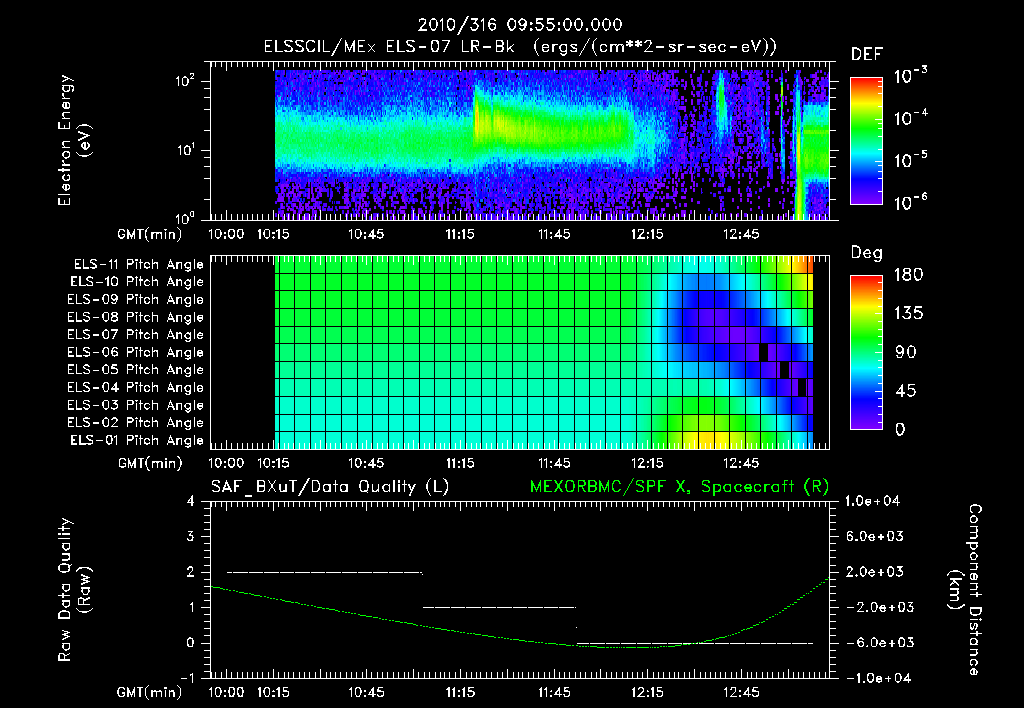Click the data quality line at level 2
Viewport: 1024px width, 708px height.
coord(325,573)
